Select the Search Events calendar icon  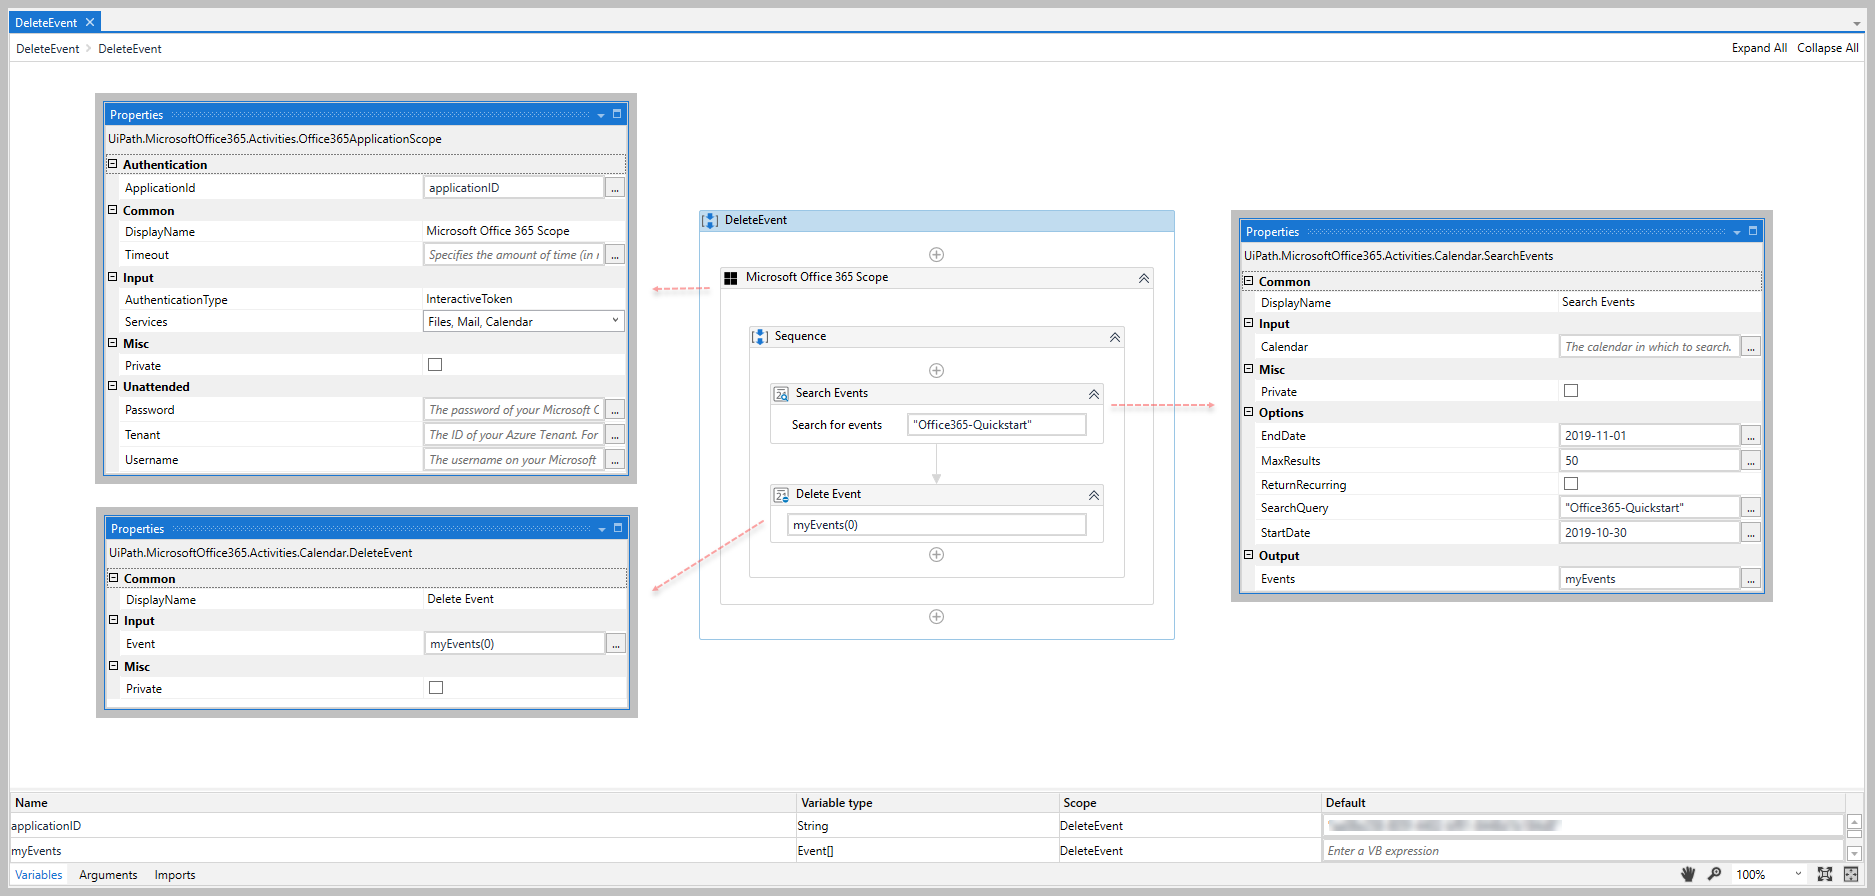click(781, 394)
